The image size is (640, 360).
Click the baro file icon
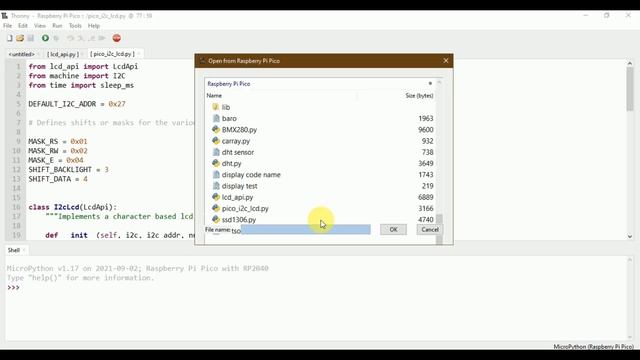click(x=216, y=118)
